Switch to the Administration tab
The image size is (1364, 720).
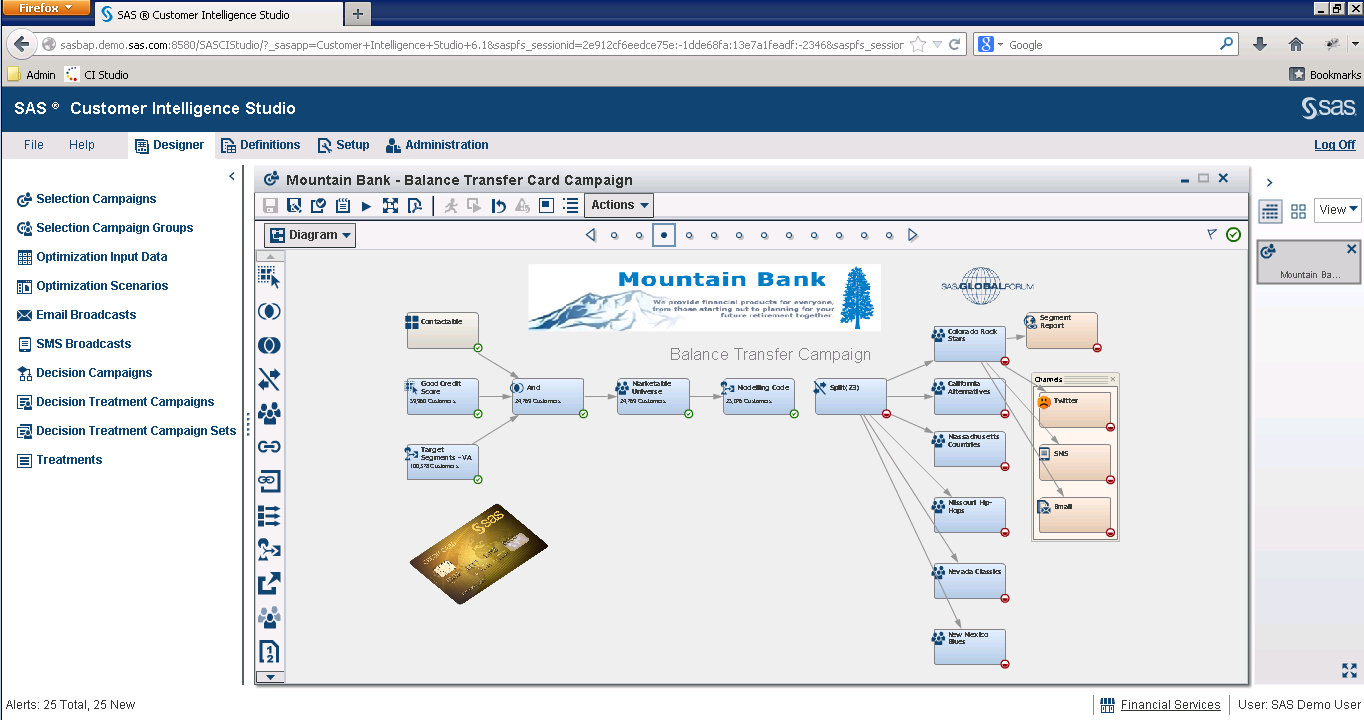pyautogui.click(x=437, y=145)
